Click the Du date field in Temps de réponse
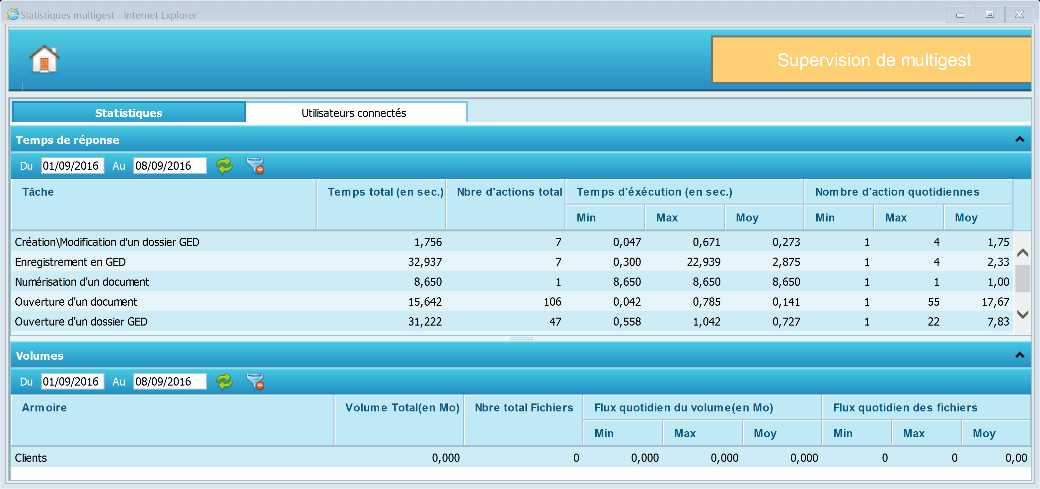 (x=72, y=166)
